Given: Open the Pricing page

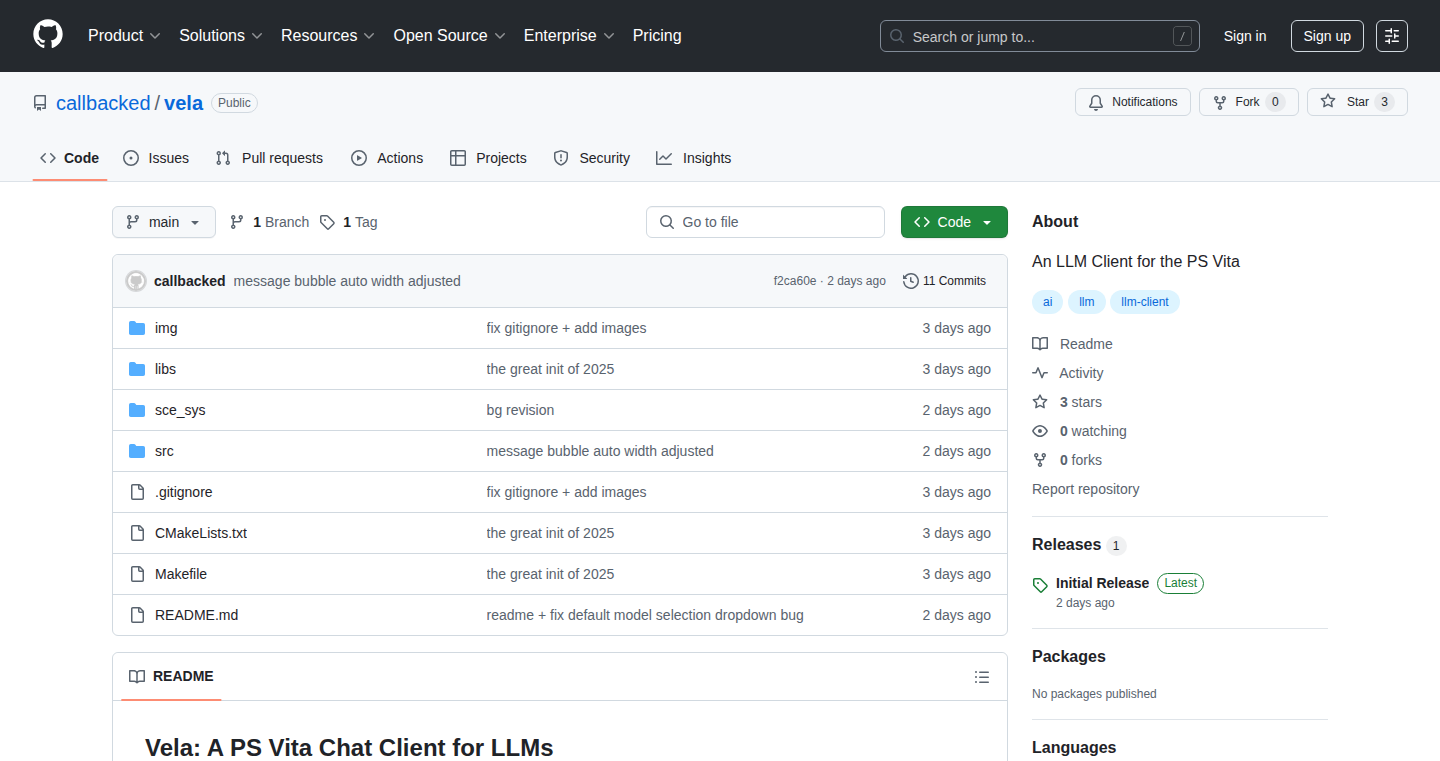Looking at the screenshot, I should click(657, 36).
